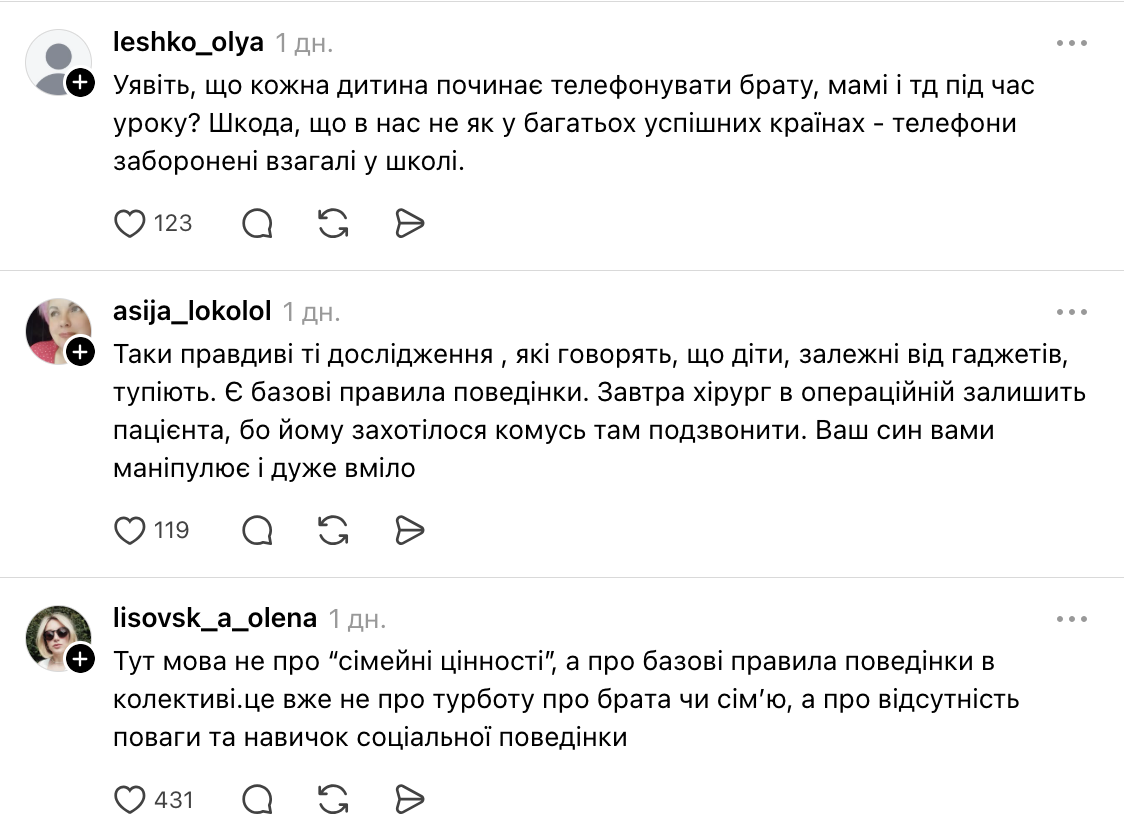
Task: Visit lisovsk_a_olena's profile by clicking her name
Action: 214,618
